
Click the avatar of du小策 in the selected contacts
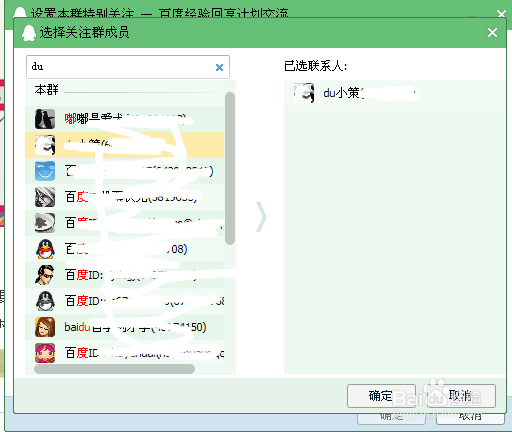point(304,93)
